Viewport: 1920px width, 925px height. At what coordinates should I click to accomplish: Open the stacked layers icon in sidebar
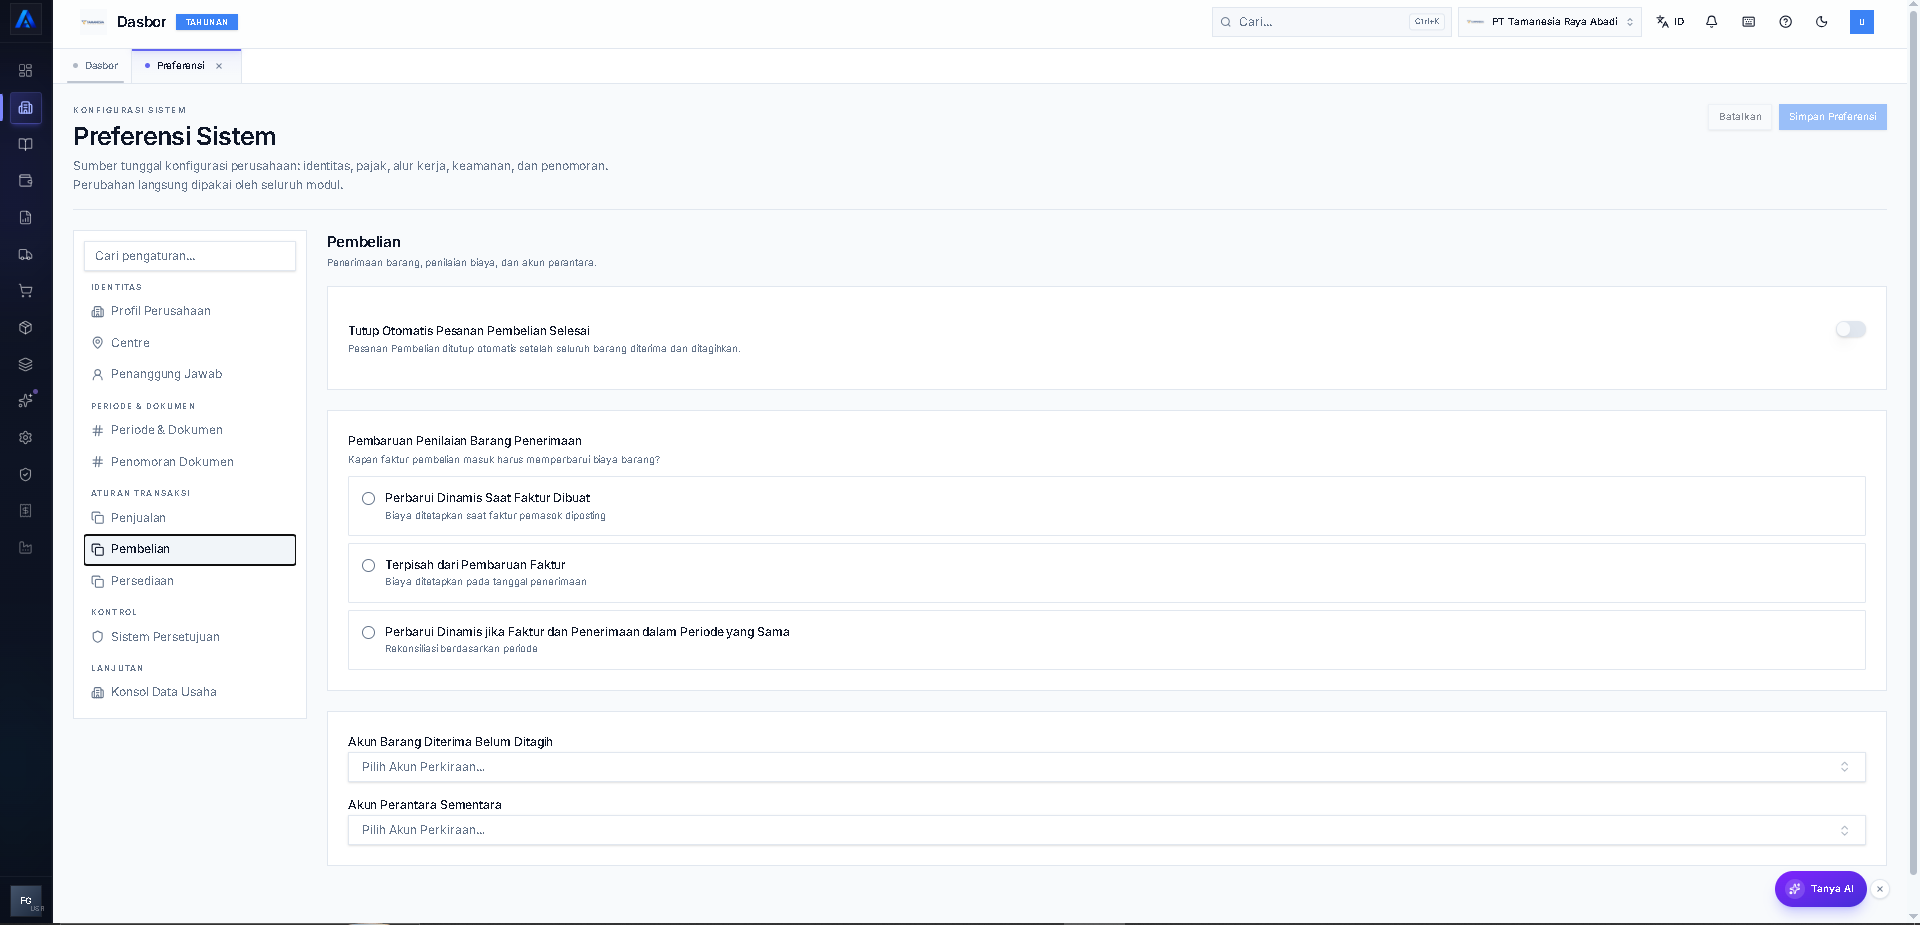click(x=26, y=364)
